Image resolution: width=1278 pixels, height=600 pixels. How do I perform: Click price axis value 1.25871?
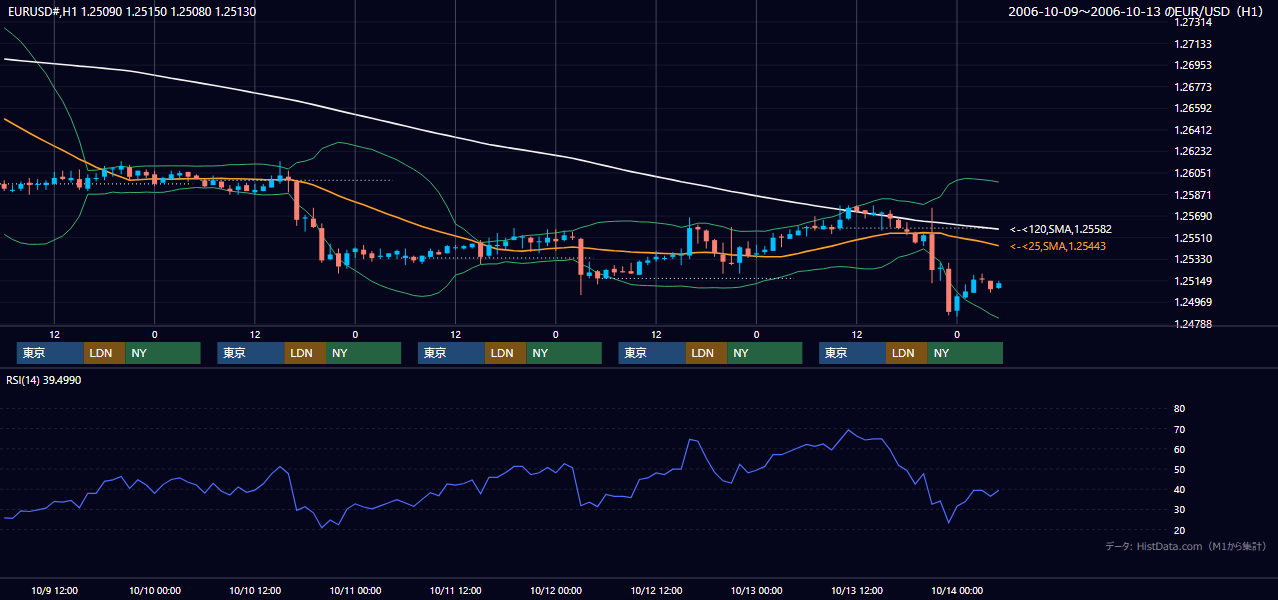tap(1193, 195)
